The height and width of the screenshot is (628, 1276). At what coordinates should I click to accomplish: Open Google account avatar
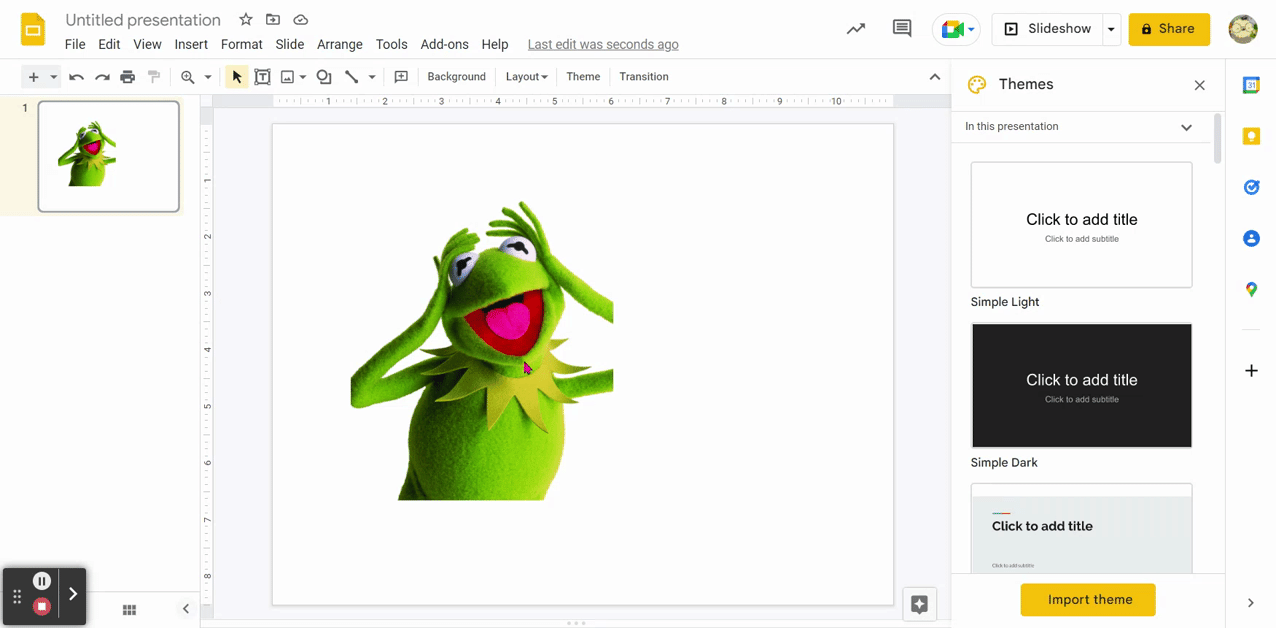(x=1243, y=29)
